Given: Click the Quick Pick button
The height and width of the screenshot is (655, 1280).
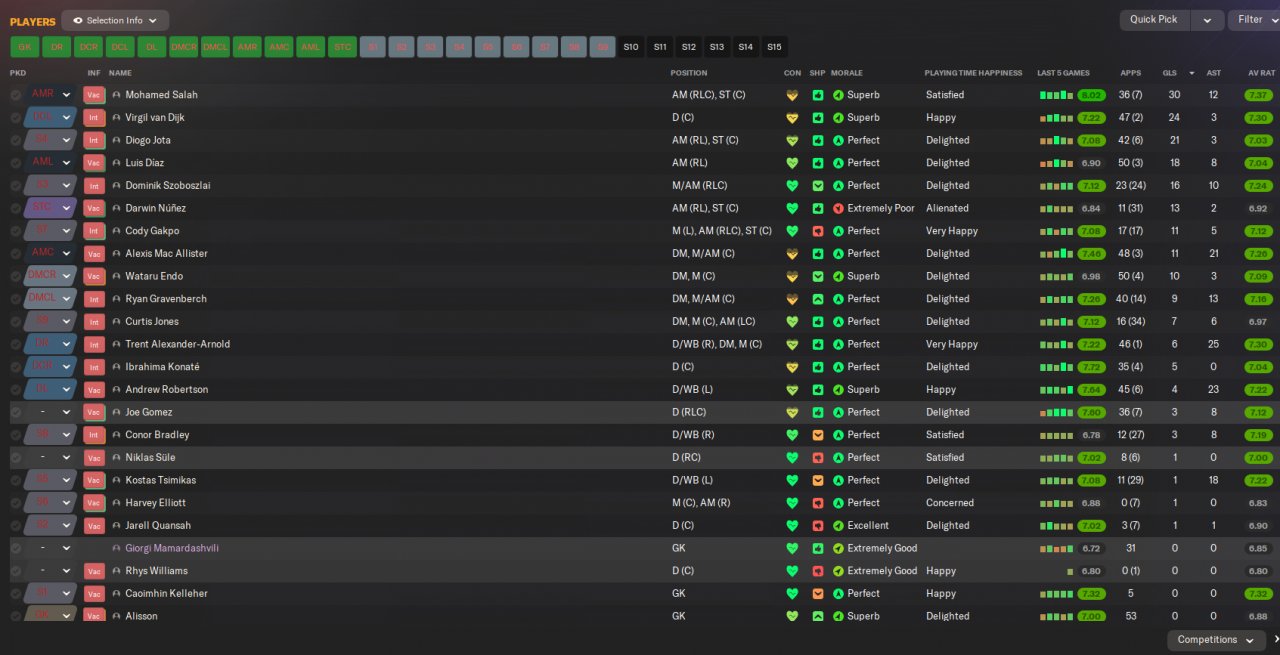Looking at the screenshot, I should coord(1155,20).
